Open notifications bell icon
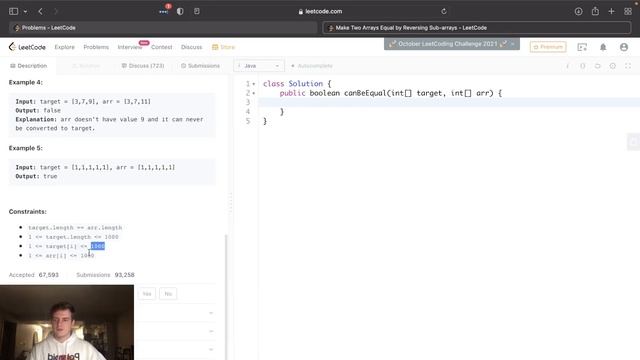This screenshot has width=640, height=360. pyautogui.click(x=603, y=47)
